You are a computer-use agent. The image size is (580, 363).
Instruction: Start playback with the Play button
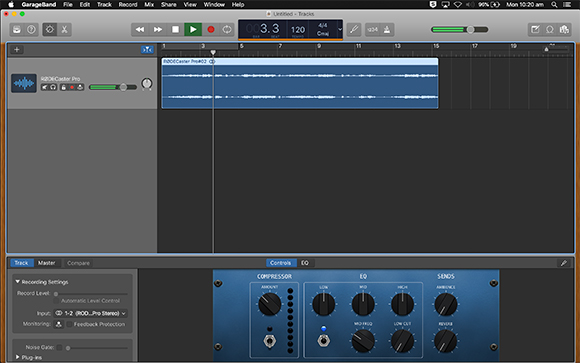(193, 30)
